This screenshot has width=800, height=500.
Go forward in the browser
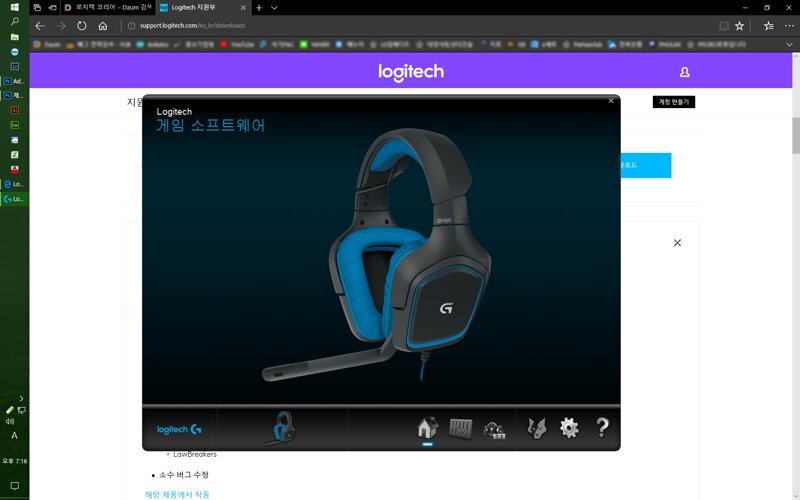(61, 26)
